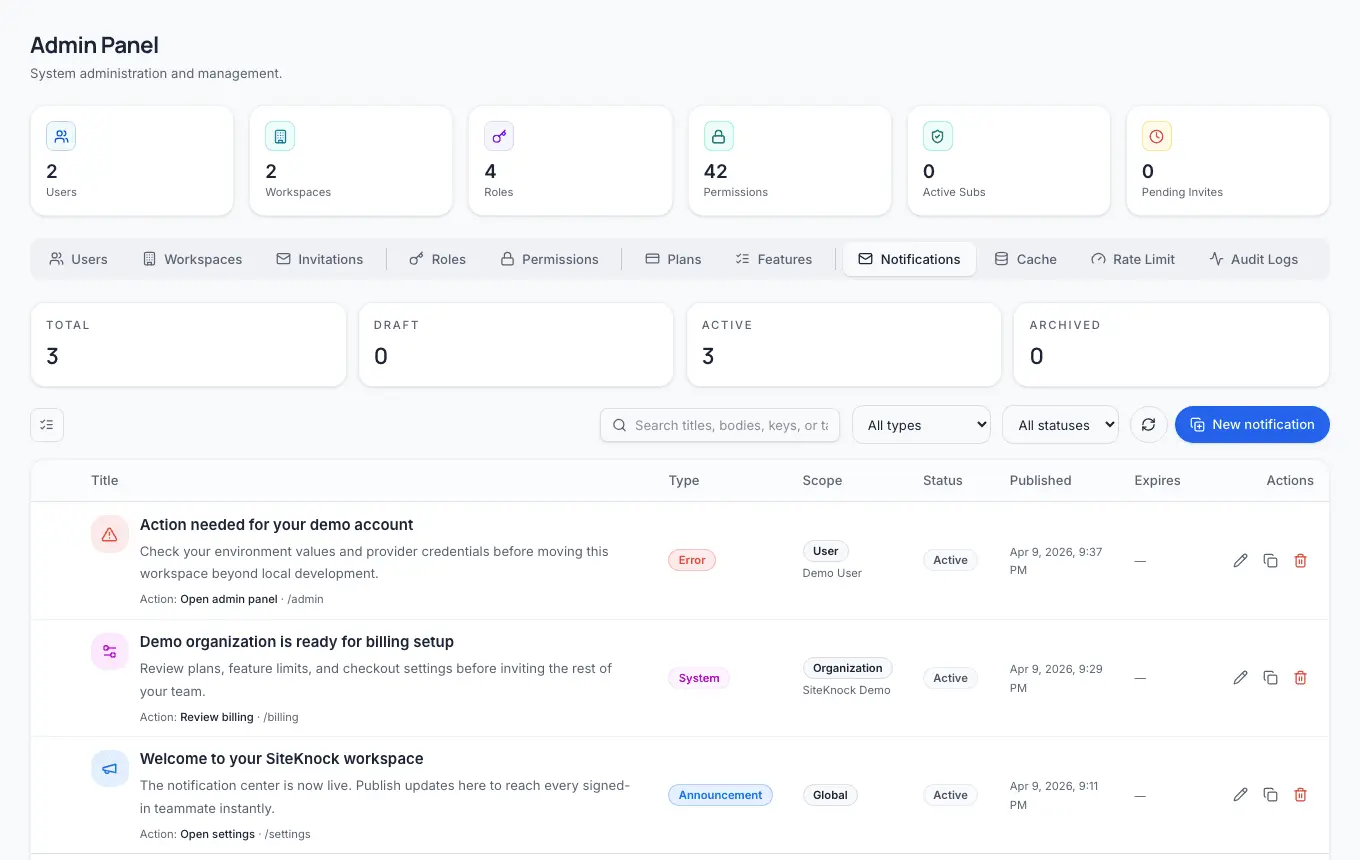Screen dimensions: 1360x860
Task: View the Audit Logs tab
Action: point(1254,259)
